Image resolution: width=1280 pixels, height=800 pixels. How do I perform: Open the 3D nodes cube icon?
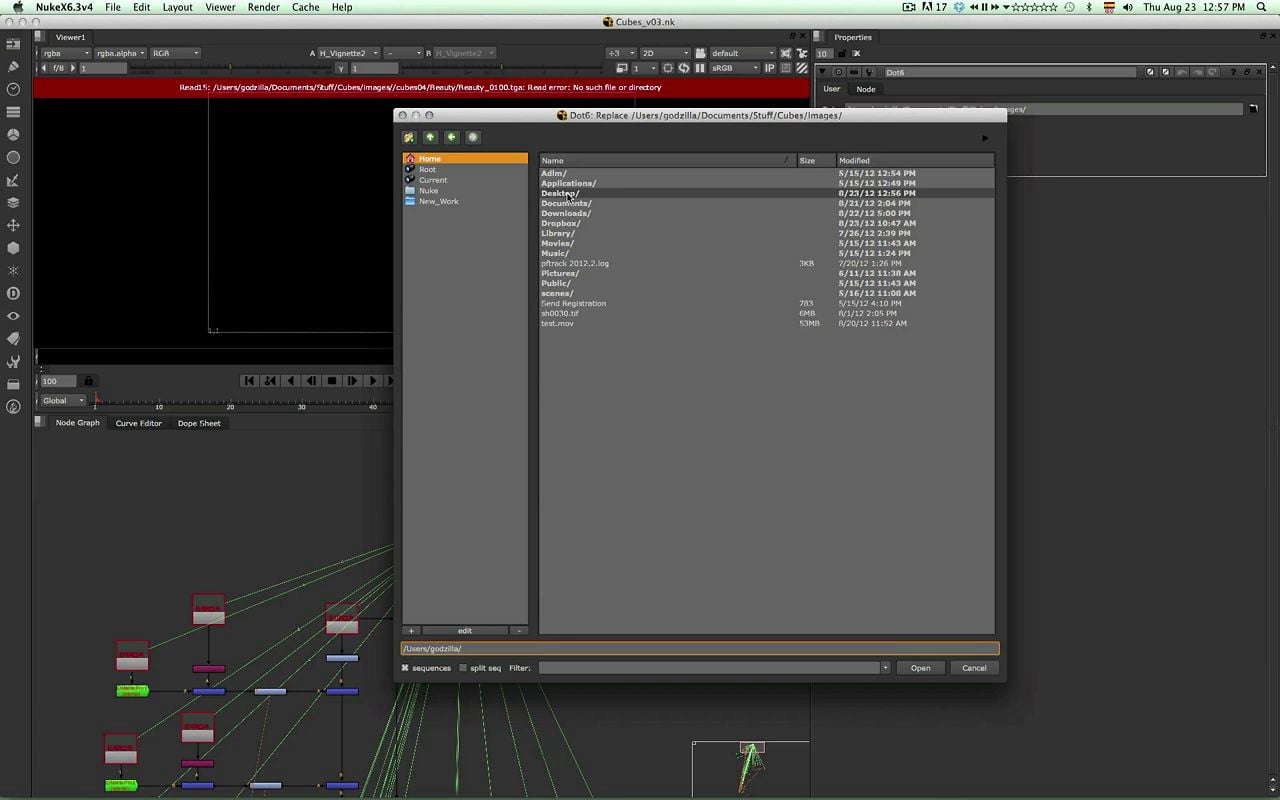click(13, 248)
